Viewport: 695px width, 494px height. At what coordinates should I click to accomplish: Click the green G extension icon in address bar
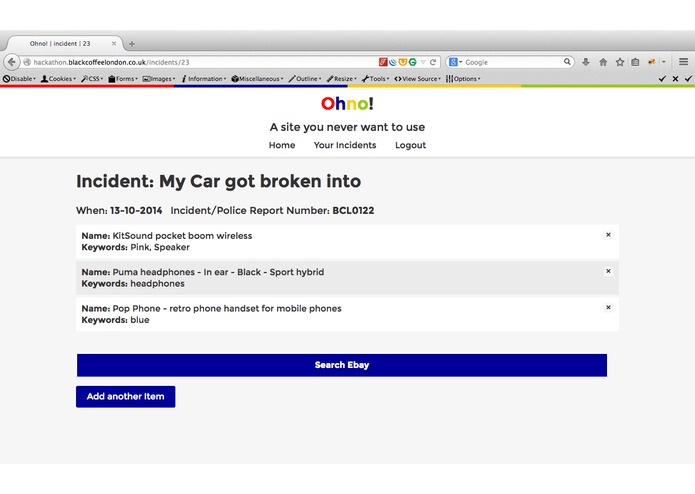point(413,62)
